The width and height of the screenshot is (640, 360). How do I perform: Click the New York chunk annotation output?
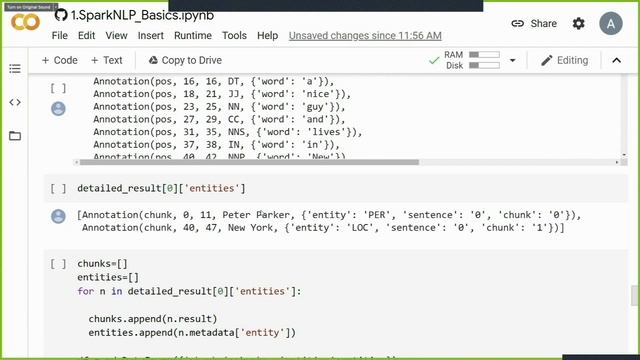(323, 227)
